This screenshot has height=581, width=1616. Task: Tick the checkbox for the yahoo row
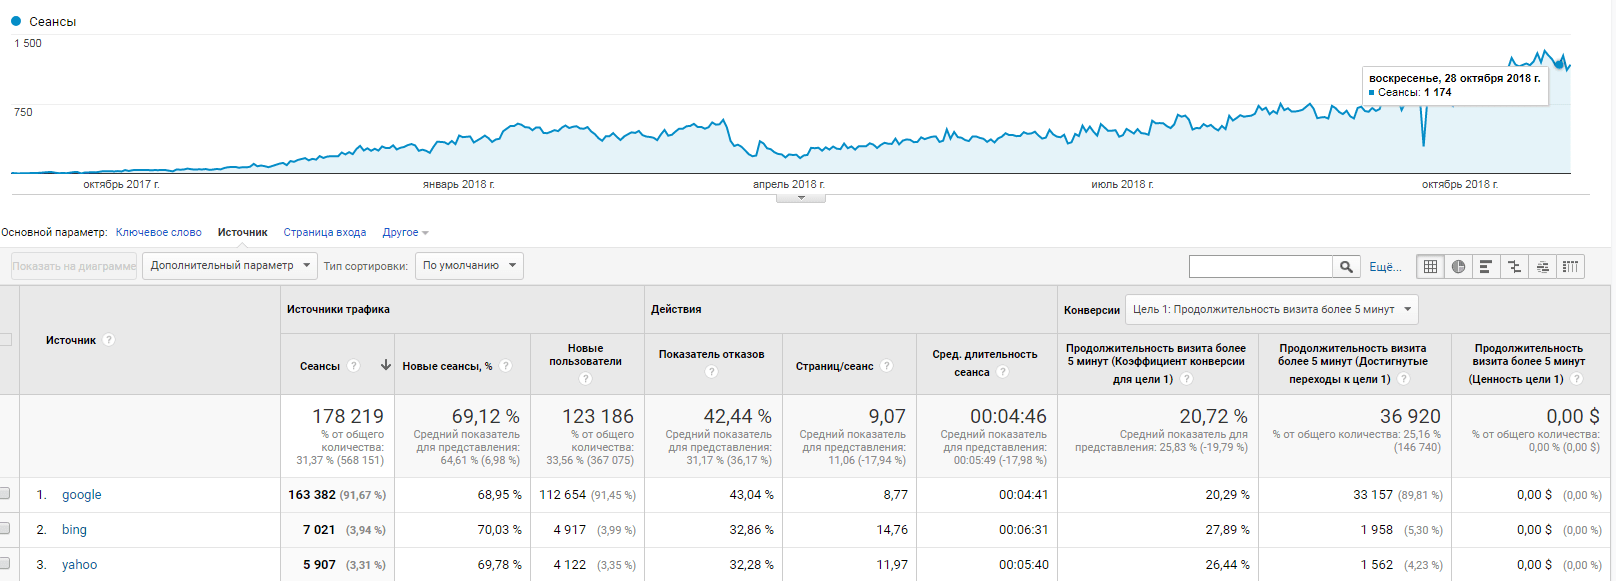[5, 563]
